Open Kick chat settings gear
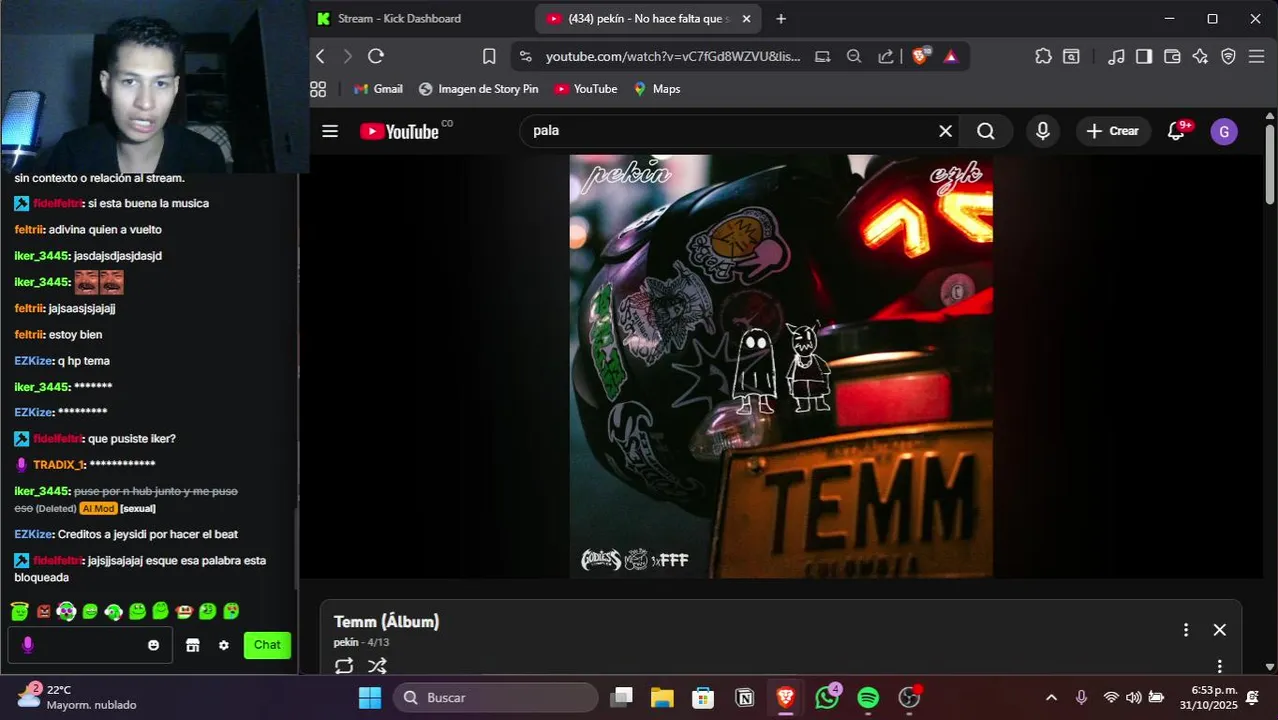Screen dimensions: 1278x720 tap(224, 645)
